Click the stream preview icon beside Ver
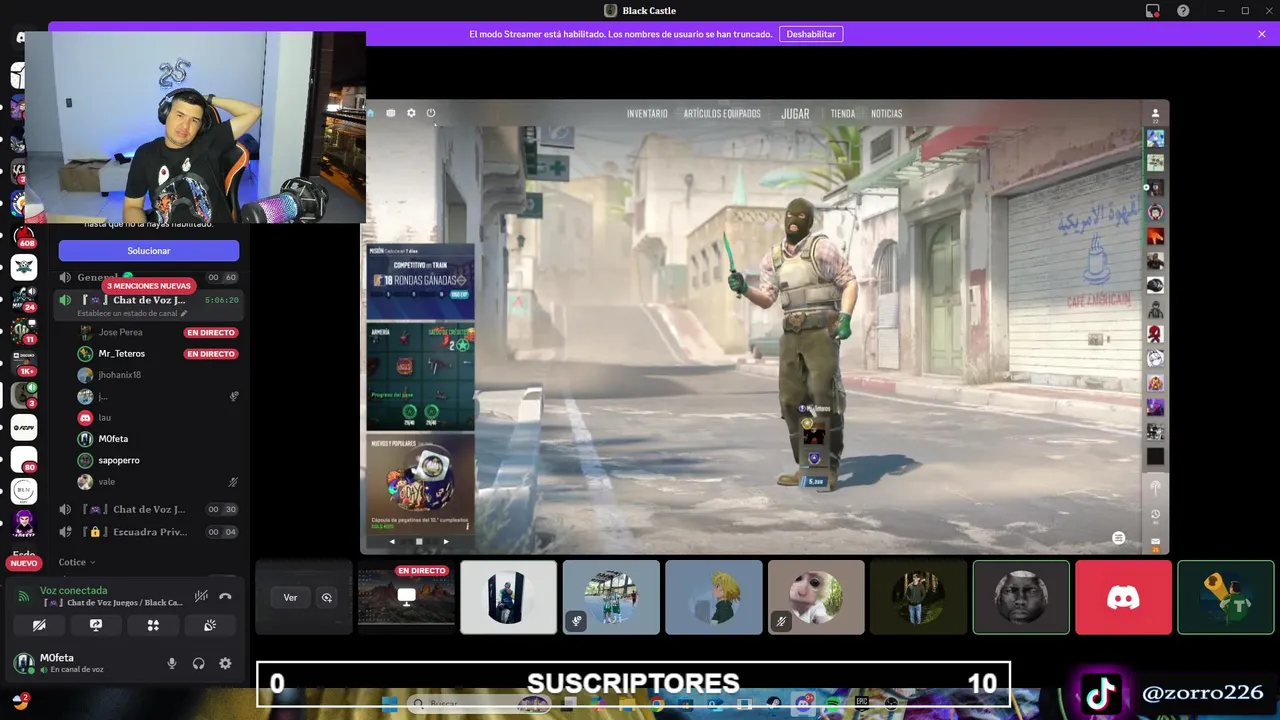Viewport: 1280px width, 720px height. [x=326, y=598]
